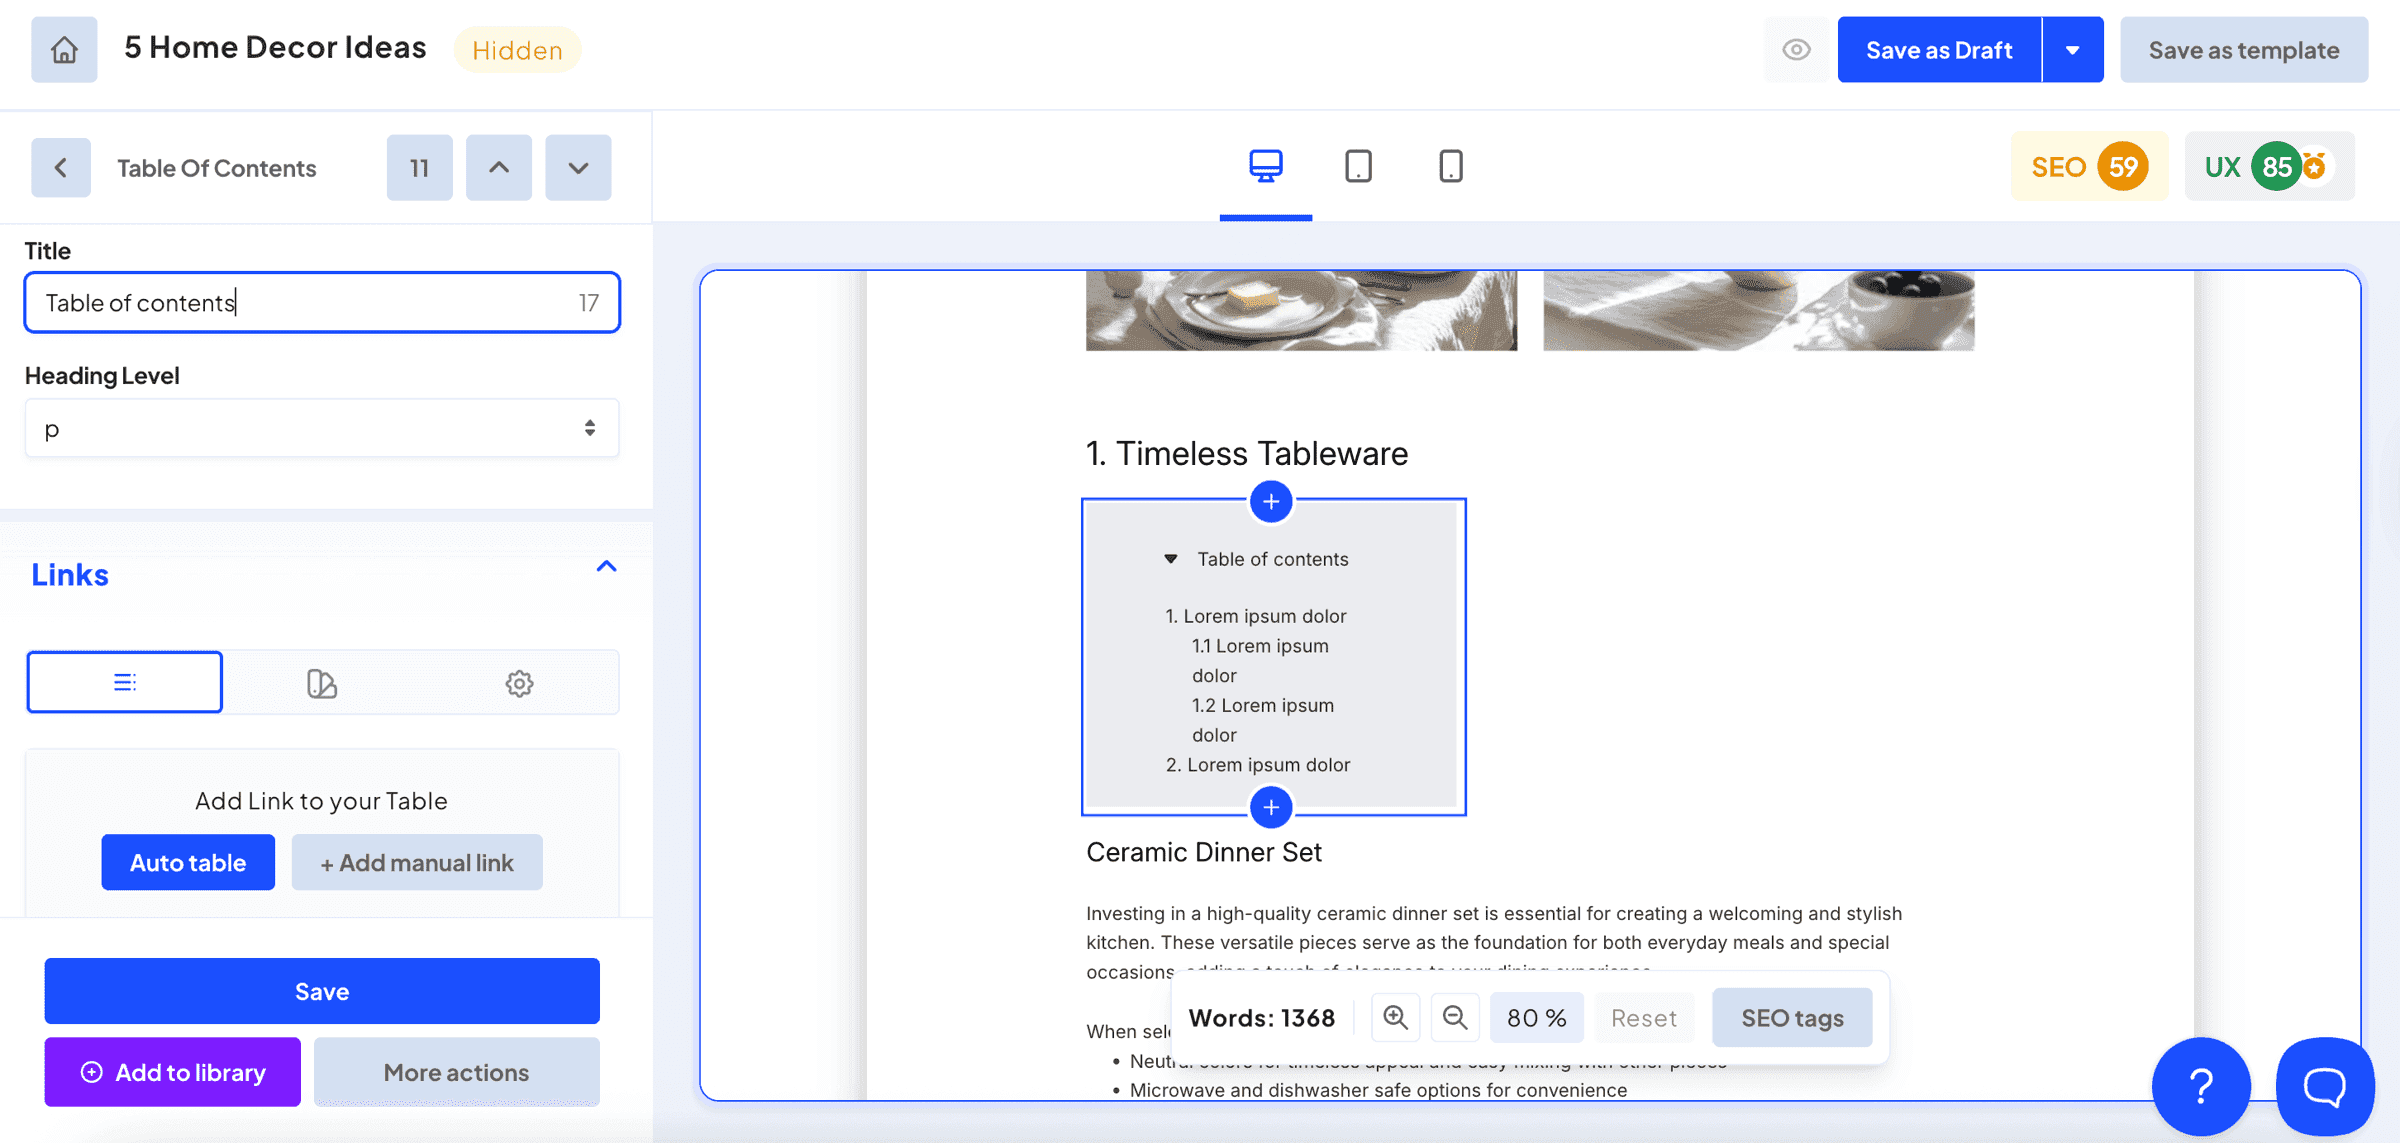This screenshot has height=1143, width=2400.
Task: Switch to the style design tab
Action: tap(321, 683)
